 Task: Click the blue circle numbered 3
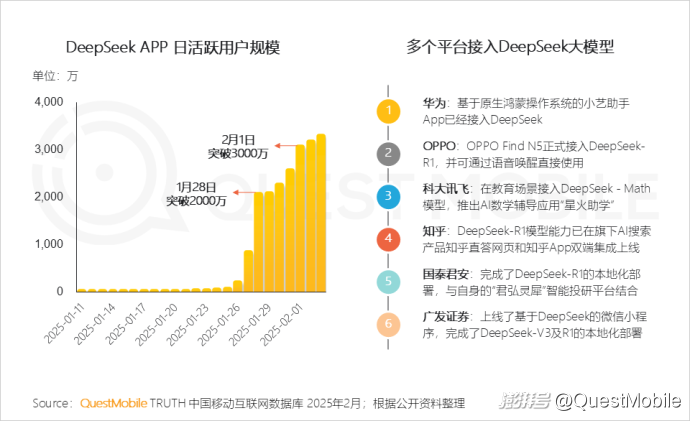click(388, 196)
